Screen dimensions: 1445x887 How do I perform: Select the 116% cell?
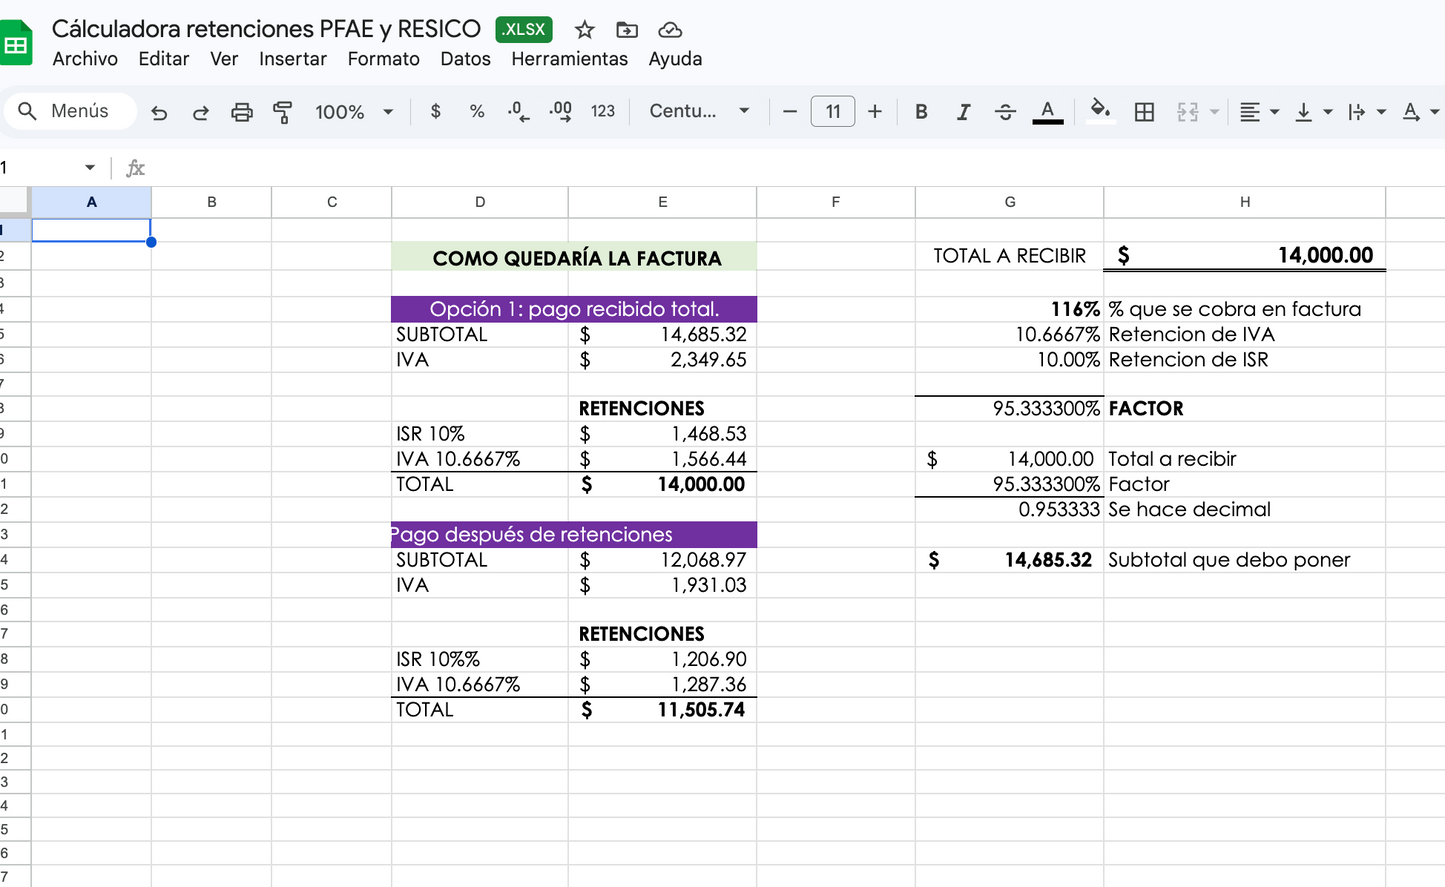pyautogui.click(x=1010, y=309)
